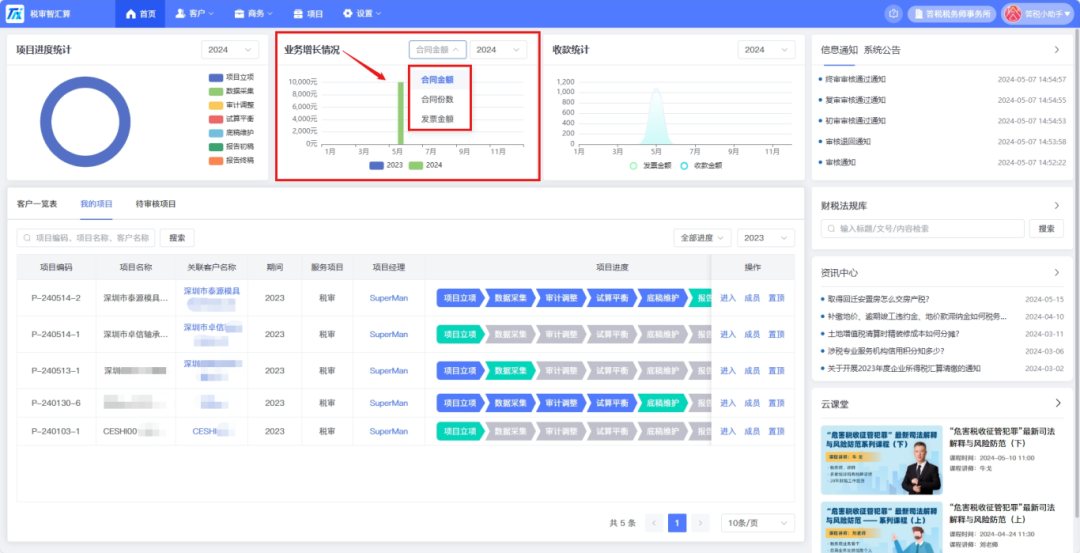The image size is (1080, 553).
Task: Expand the 全部进度 dropdown
Action: 702,238
